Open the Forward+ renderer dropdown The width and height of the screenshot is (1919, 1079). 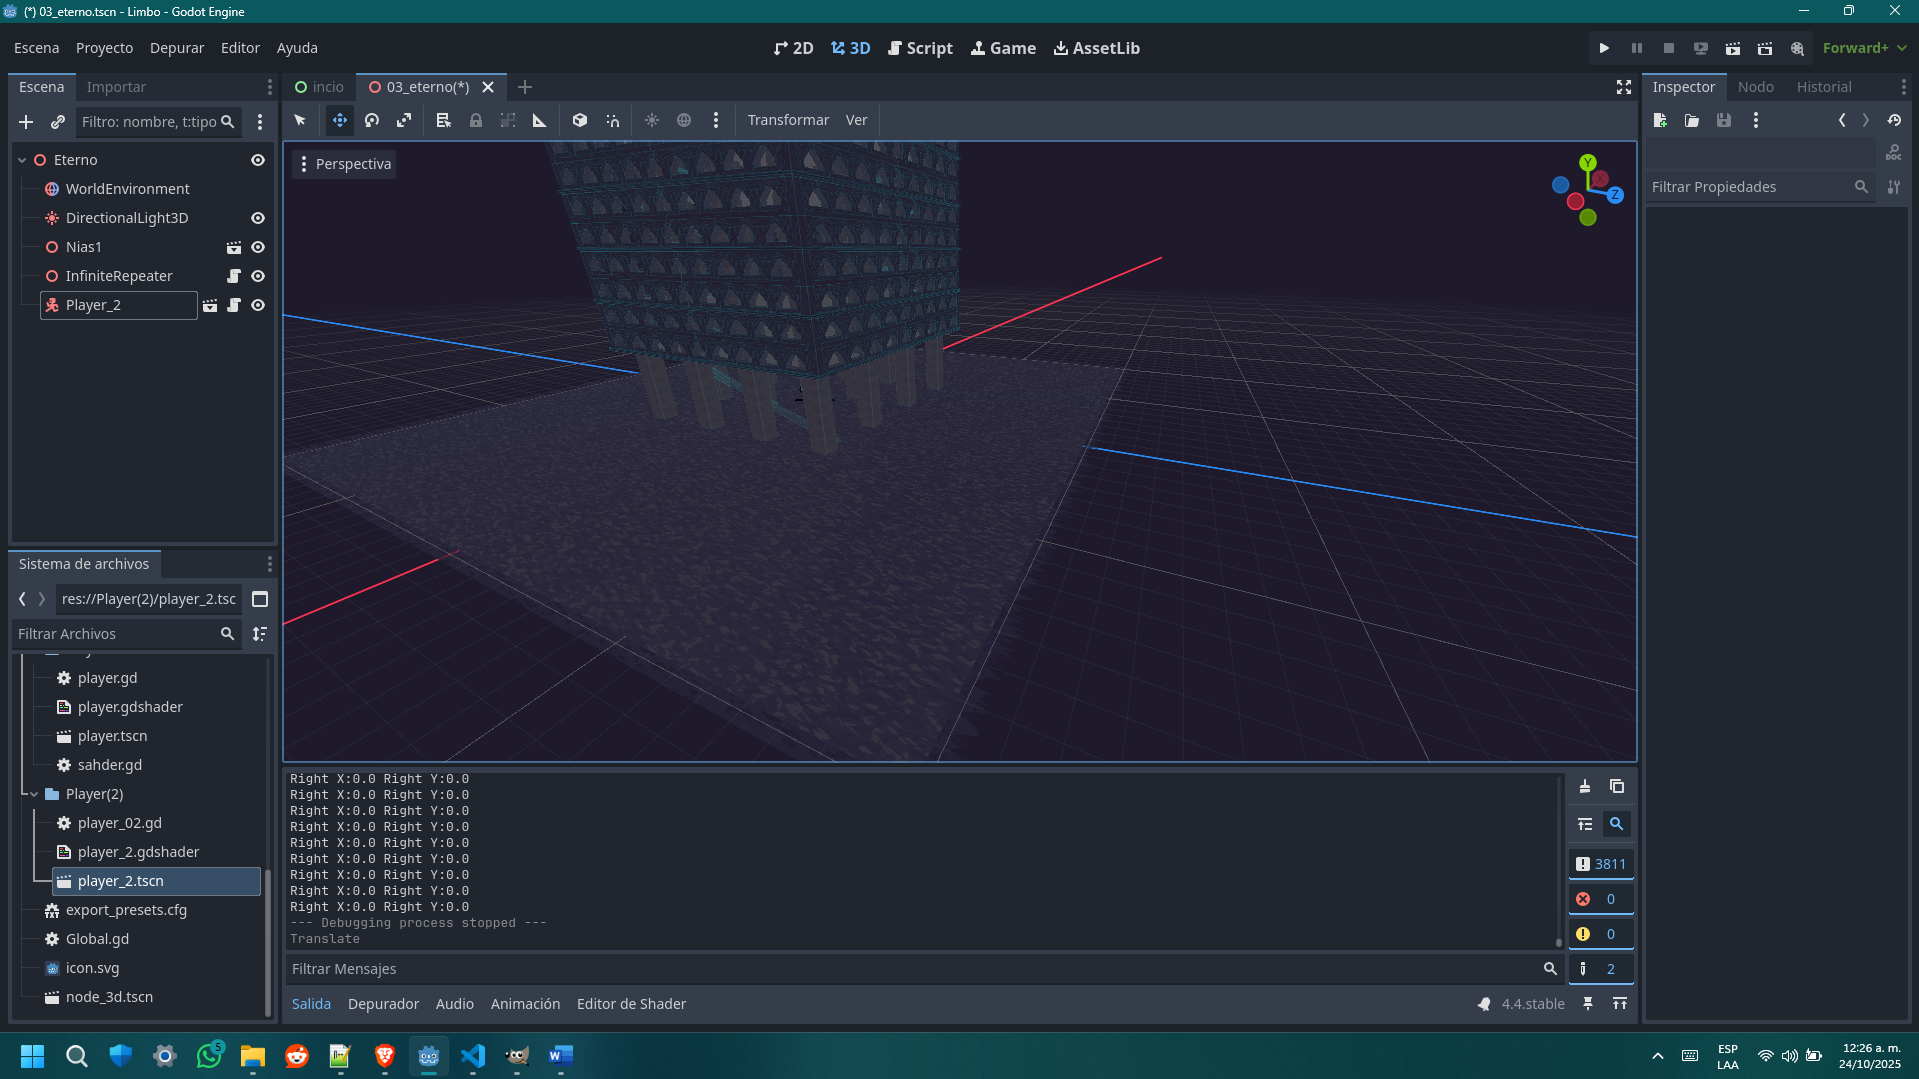1864,48
